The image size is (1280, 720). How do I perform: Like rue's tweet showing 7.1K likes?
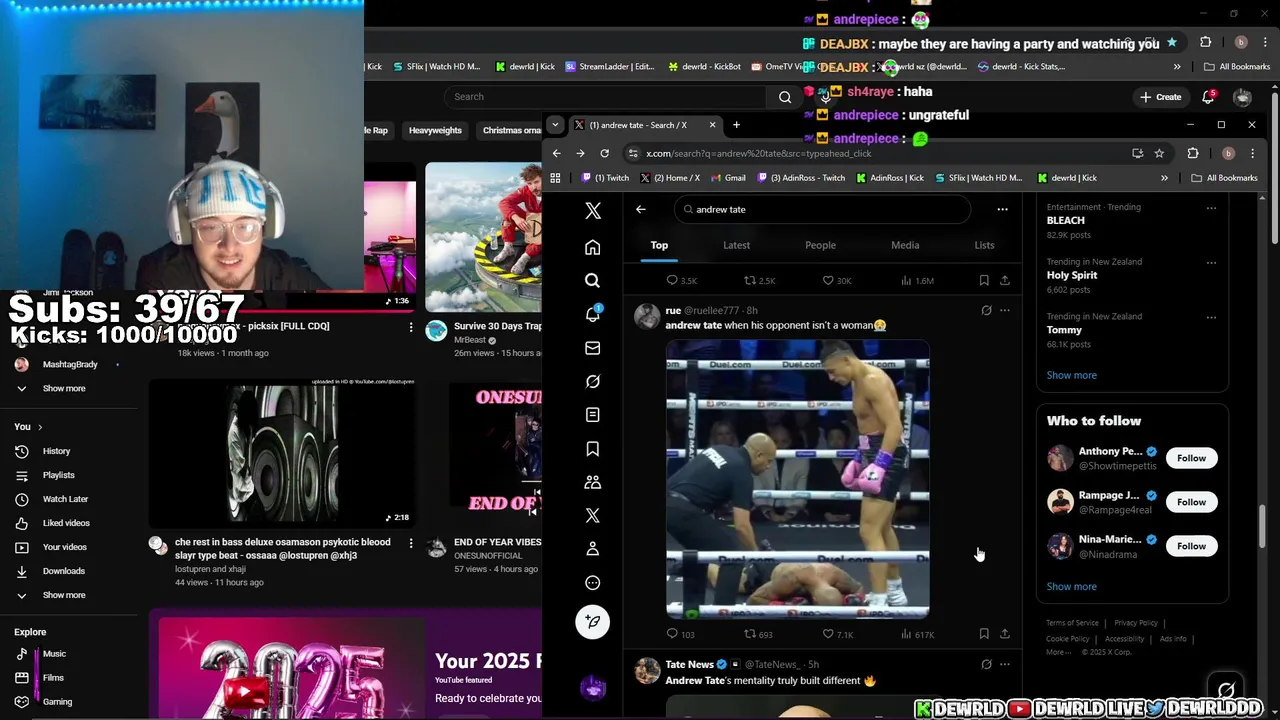(838, 634)
